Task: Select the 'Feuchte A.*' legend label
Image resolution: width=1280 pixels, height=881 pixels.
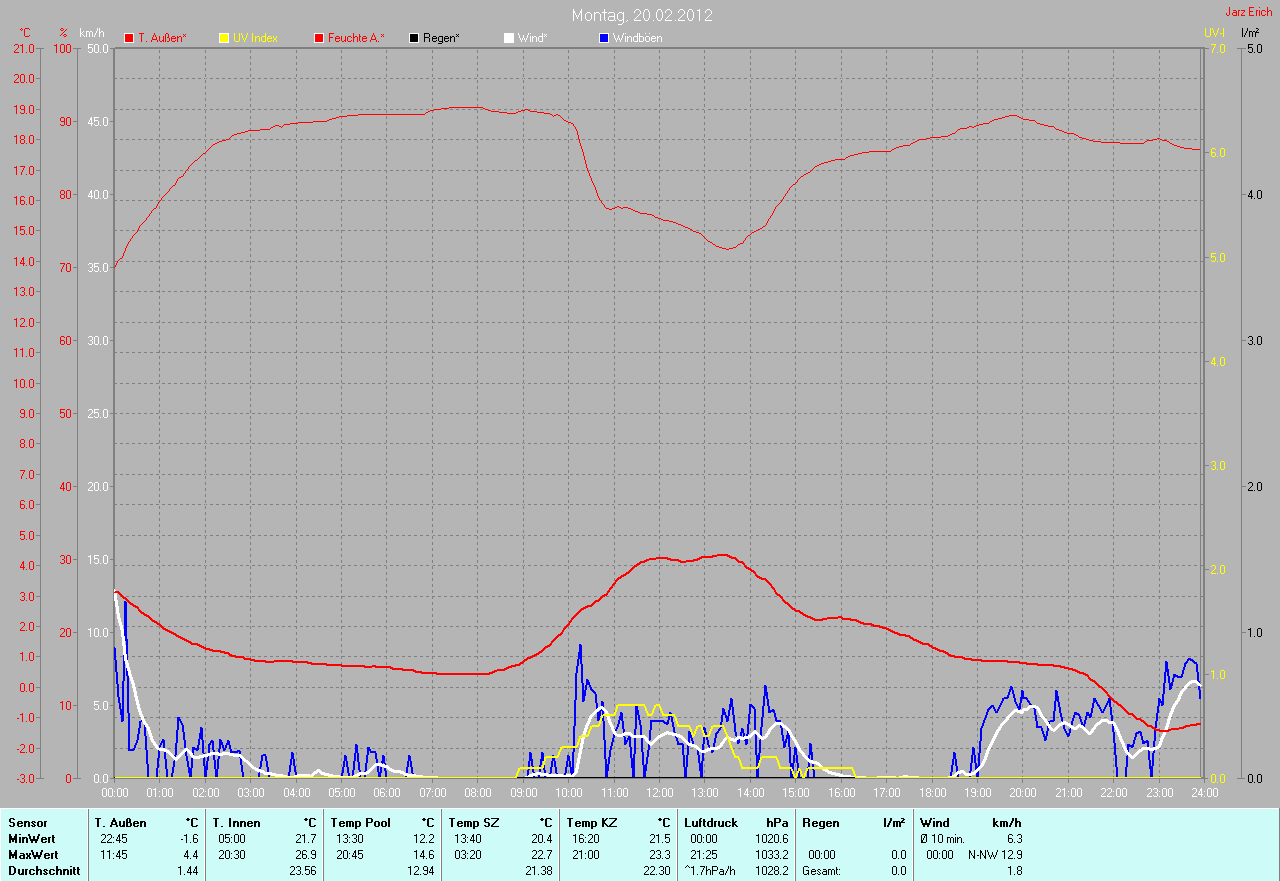Action: pyautogui.click(x=356, y=38)
